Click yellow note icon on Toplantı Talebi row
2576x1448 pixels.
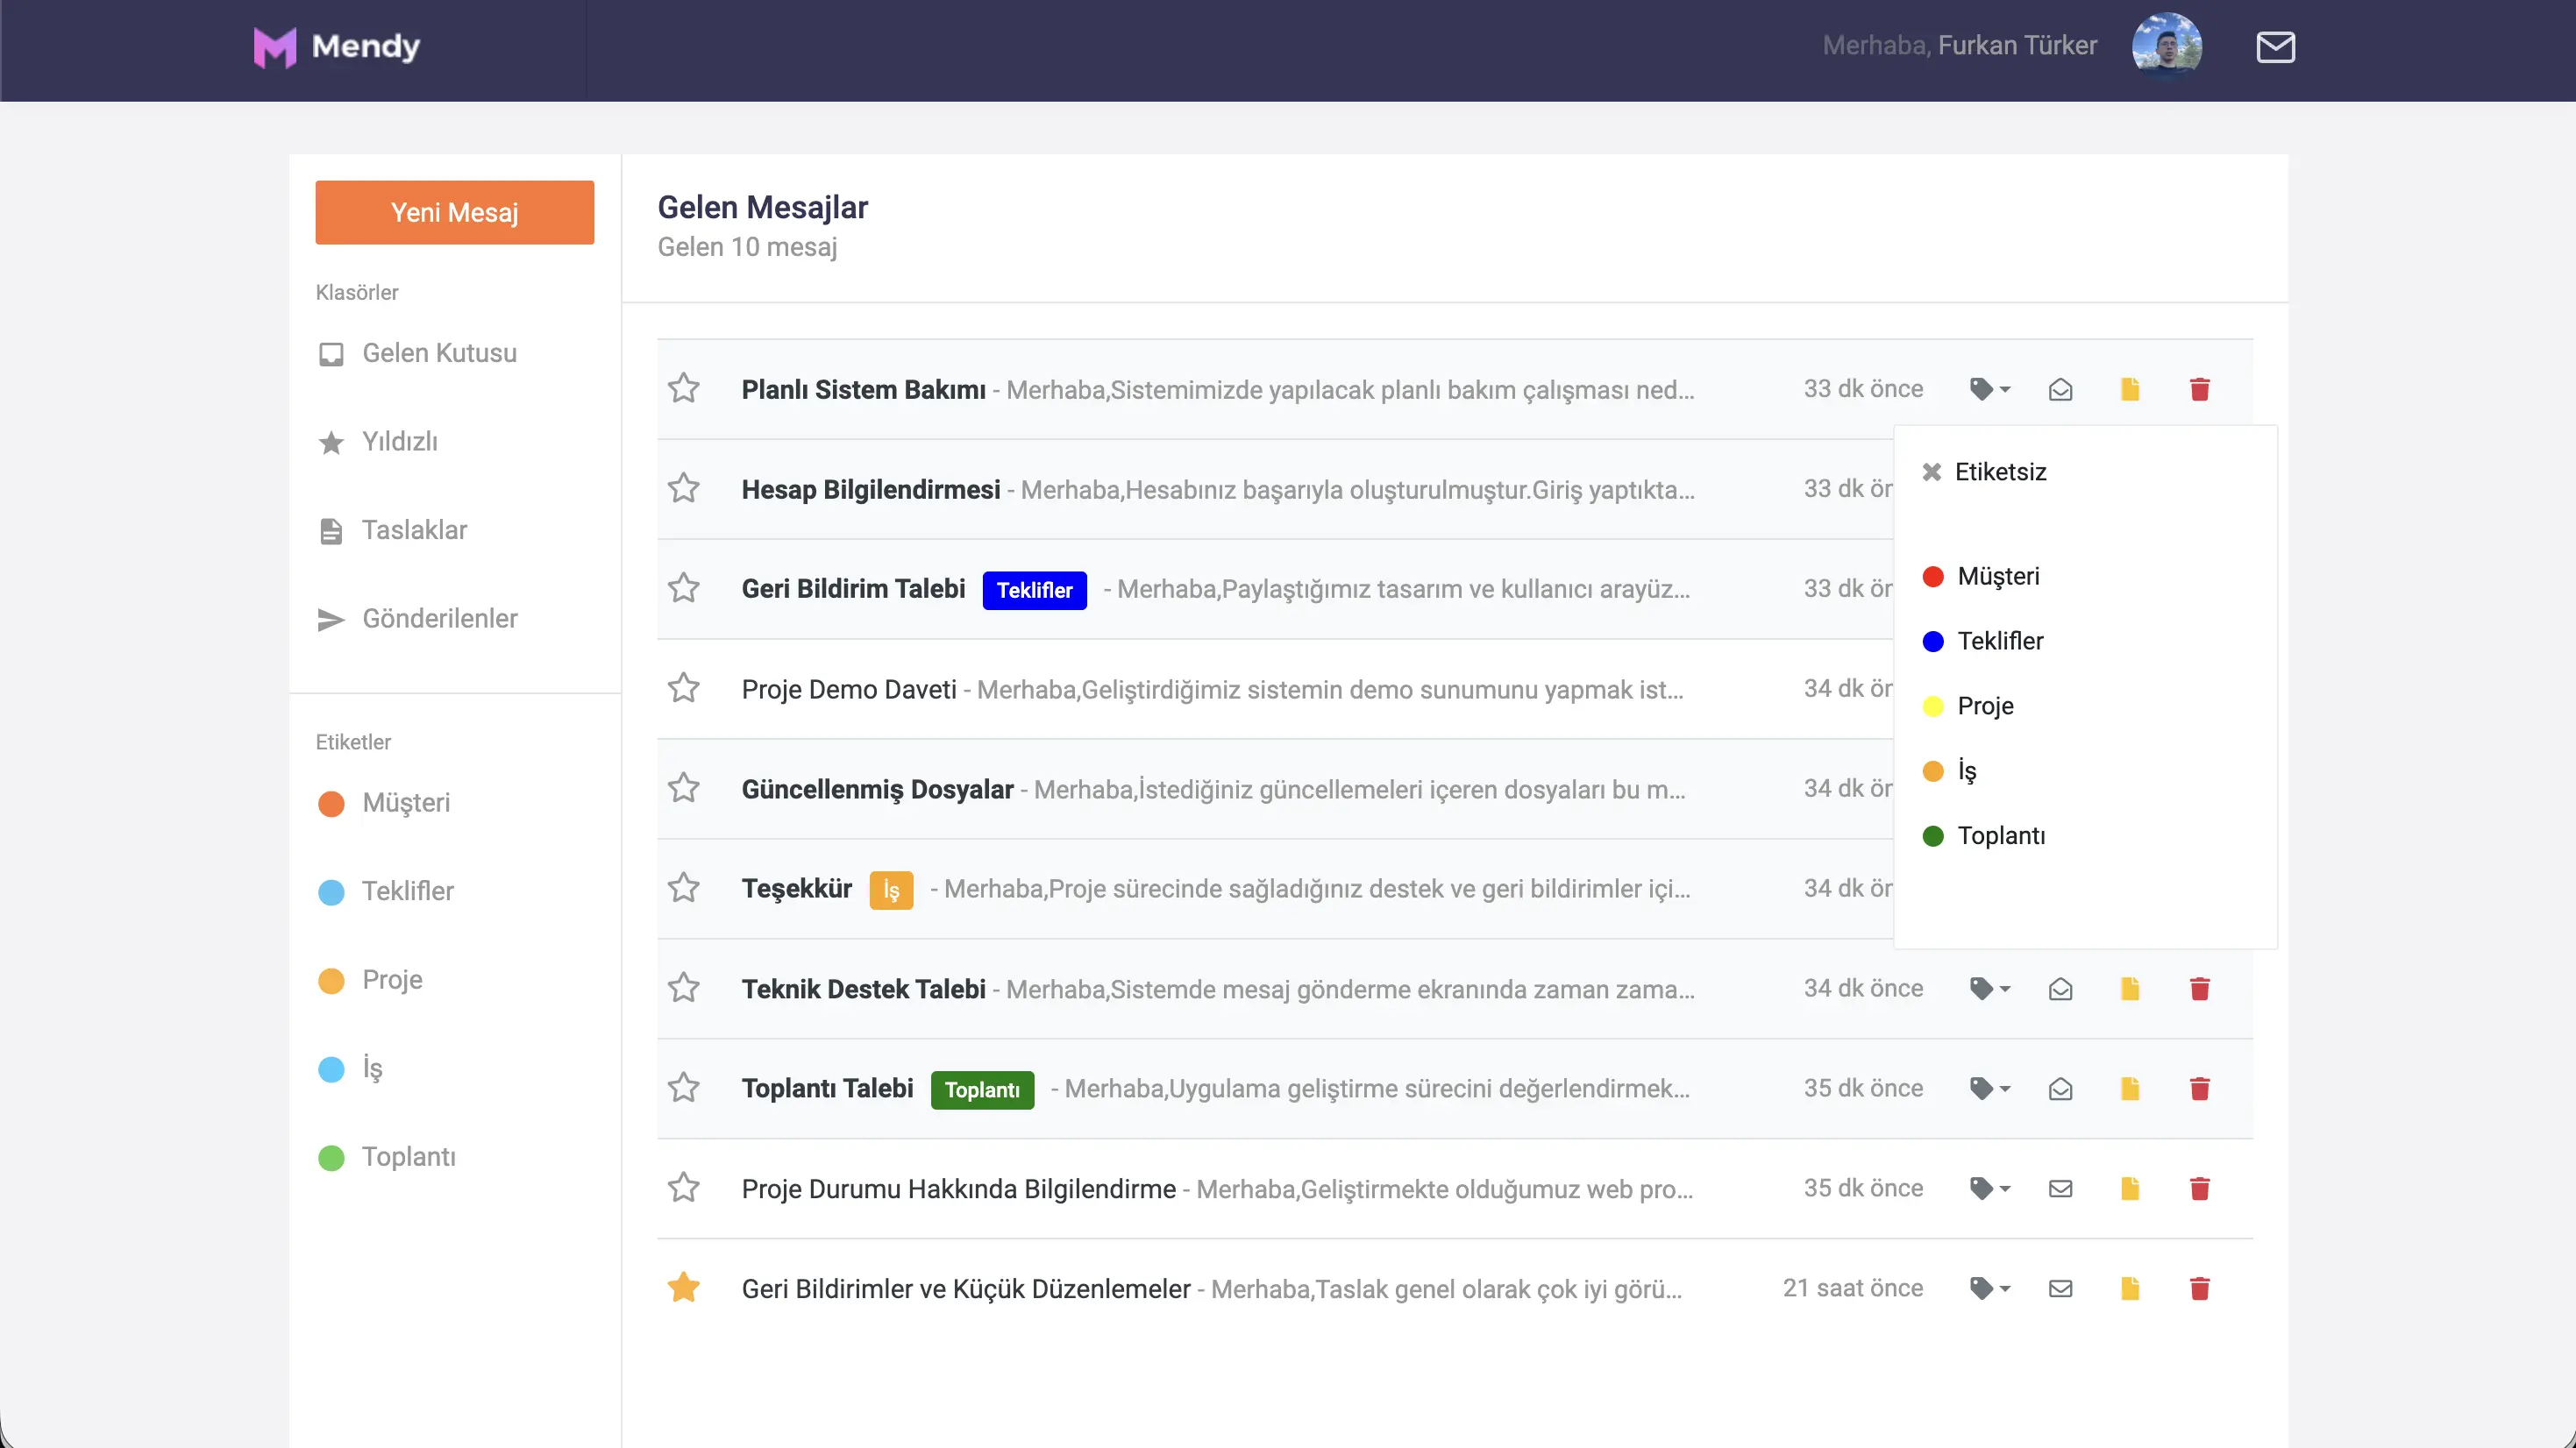2129,1088
